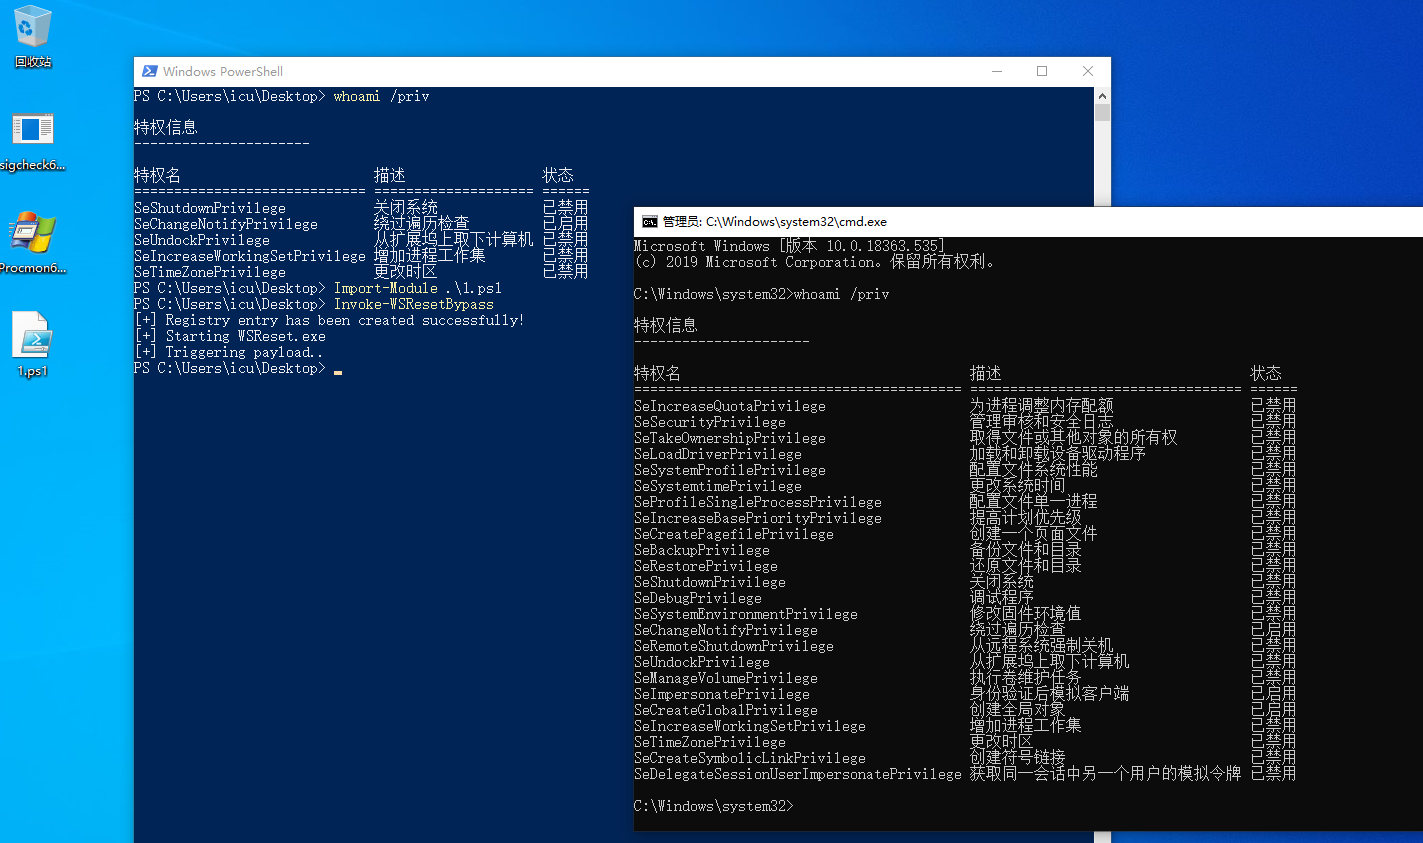Click SeIncreaseQuotaPrivilege in cmd window
The height and width of the screenshot is (843, 1423).
pos(730,406)
